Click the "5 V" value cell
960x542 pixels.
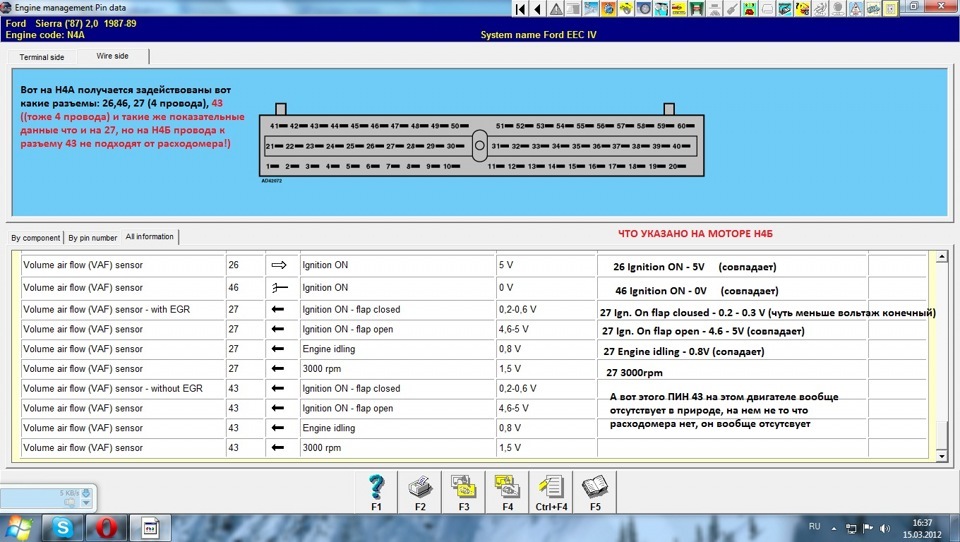click(546, 265)
